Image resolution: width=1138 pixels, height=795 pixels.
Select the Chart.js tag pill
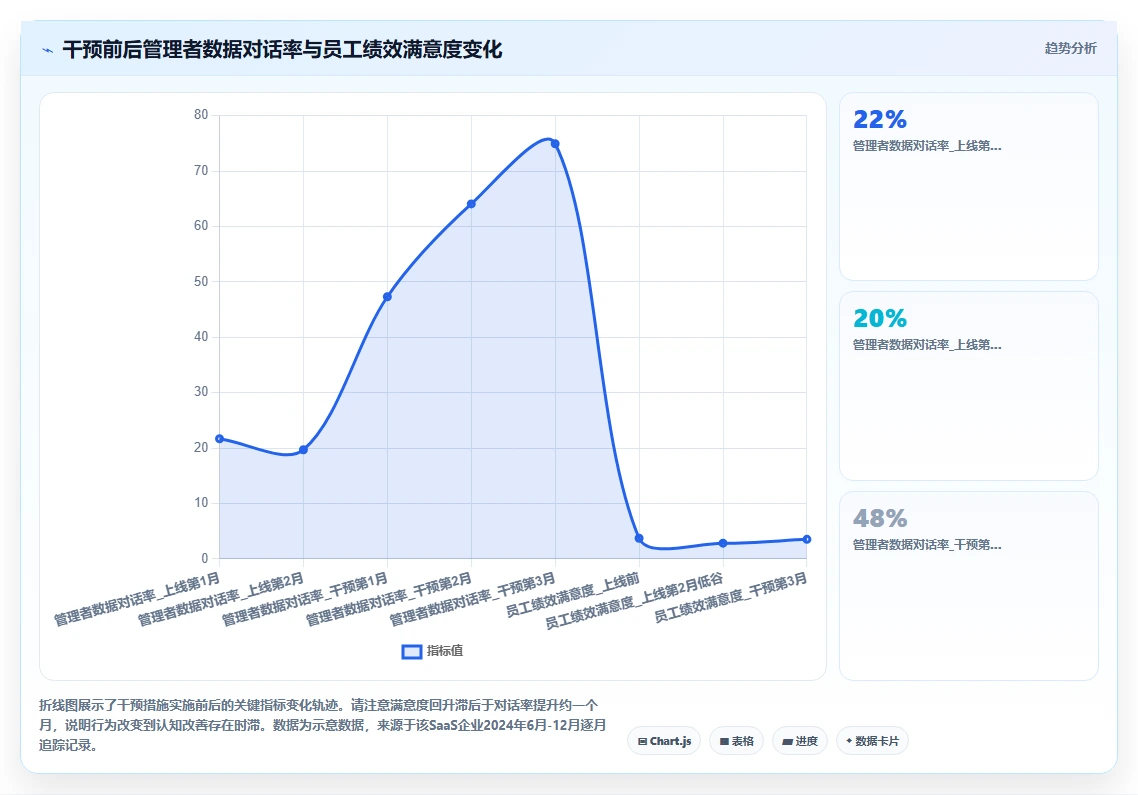pos(664,741)
